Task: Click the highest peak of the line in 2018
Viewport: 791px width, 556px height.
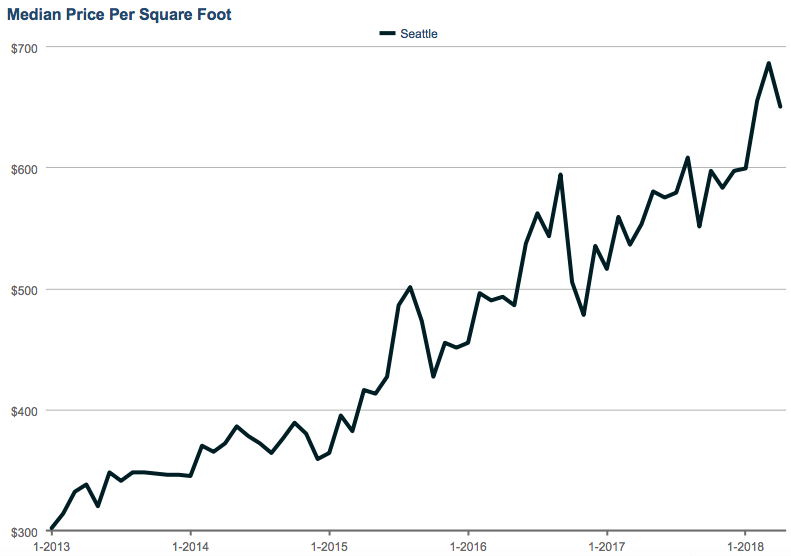Action: [x=768, y=64]
